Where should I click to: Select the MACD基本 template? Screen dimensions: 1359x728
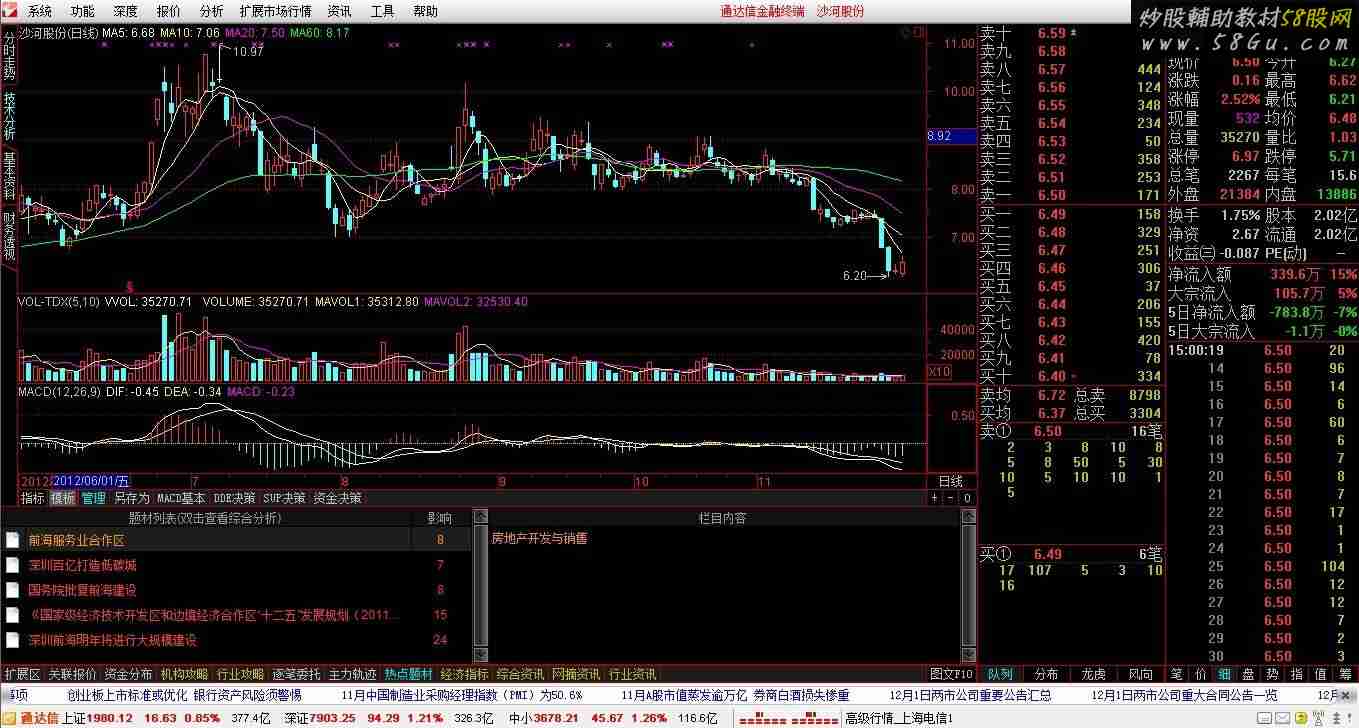pyautogui.click(x=182, y=497)
